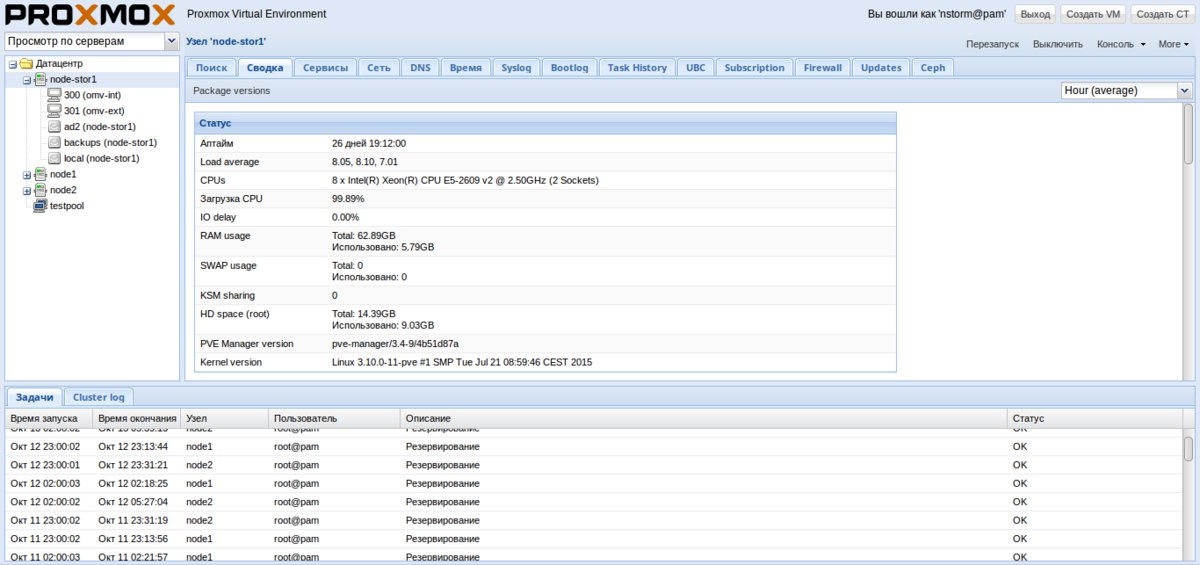The image size is (1200, 565).
Task: Collapse the node-stor1 tree node
Action: click(x=27, y=80)
